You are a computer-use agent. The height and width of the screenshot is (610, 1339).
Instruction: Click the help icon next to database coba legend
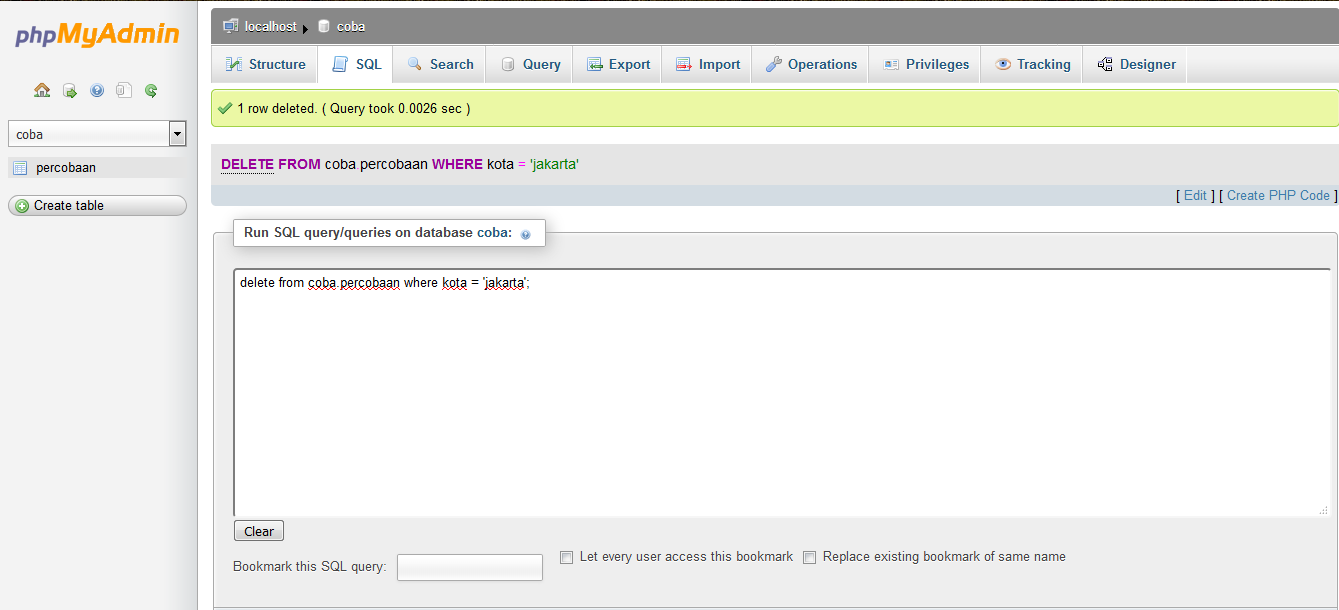[x=526, y=234]
